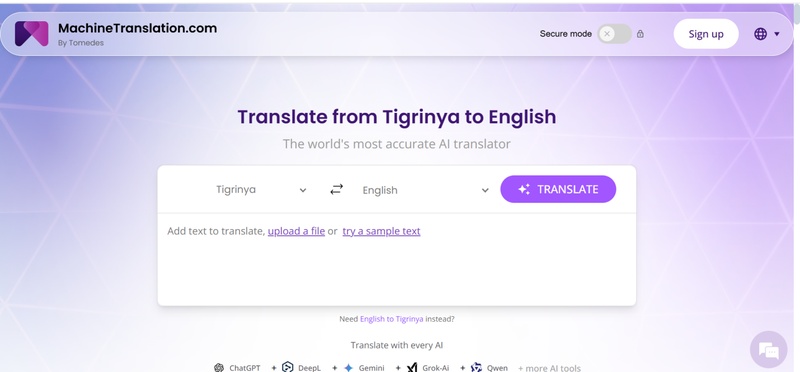Click the try a sample text link
Viewport: 800px width, 372px height.
381,231
